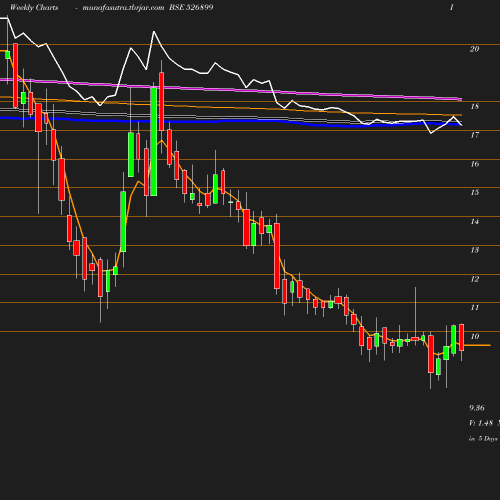Select the price axis label 15
This screenshot has height=500, width=500.
click(x=475, y=192)
